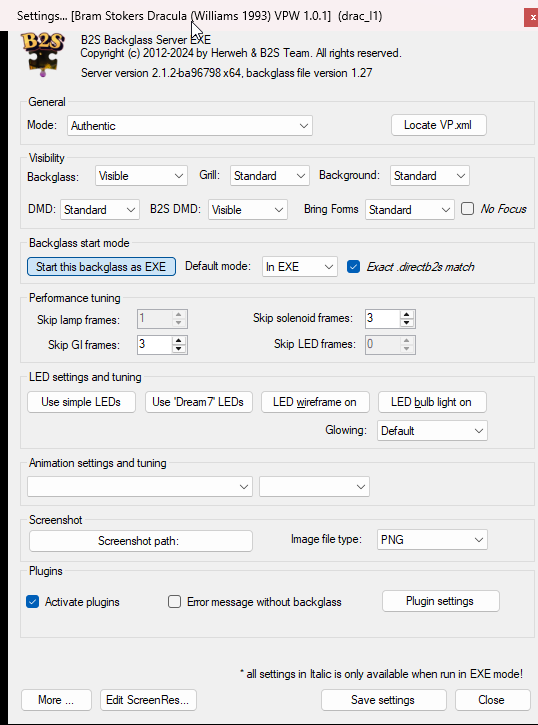
Task: Open the Grill dropdown
Action: [269, 176]
